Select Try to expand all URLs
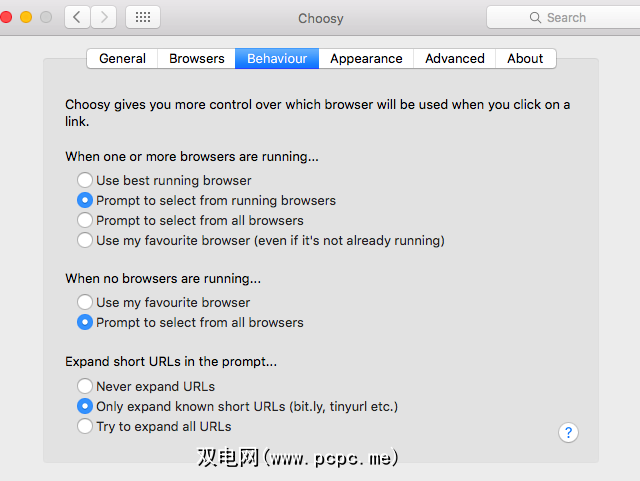The height and width of the screenshot is (481, 640). coord(85,426)
